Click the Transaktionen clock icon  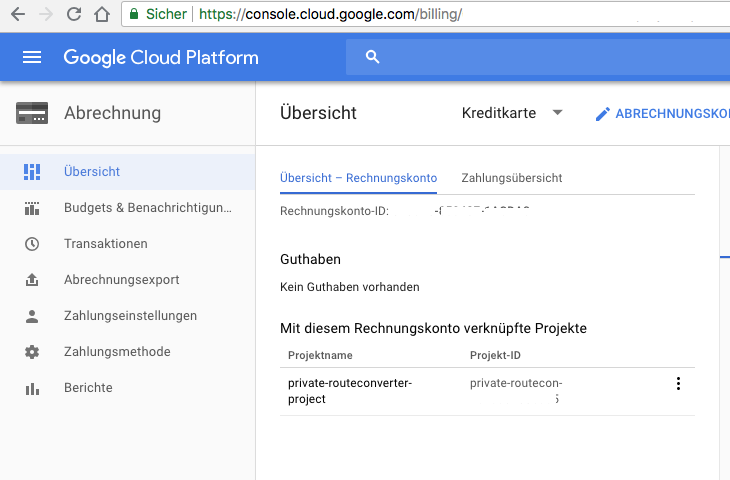coord(32,244)
